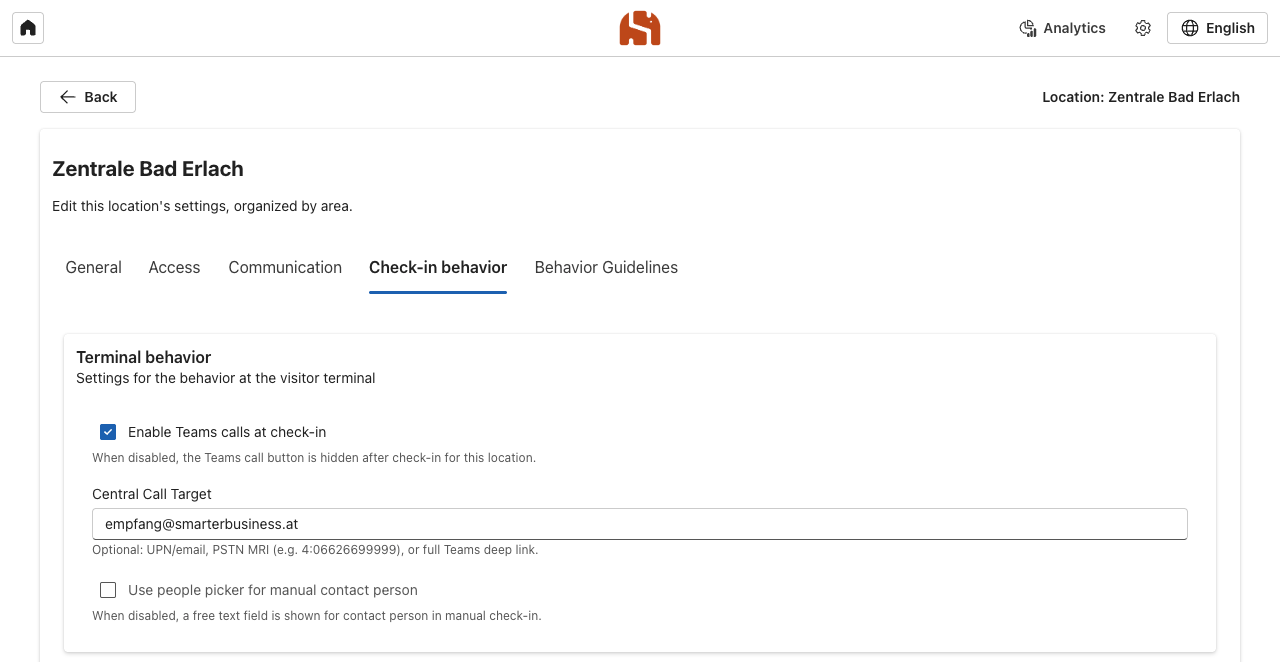The image size is (1280, 662).
Task: Switch to the General tab
Action: [x=94, y=267]
